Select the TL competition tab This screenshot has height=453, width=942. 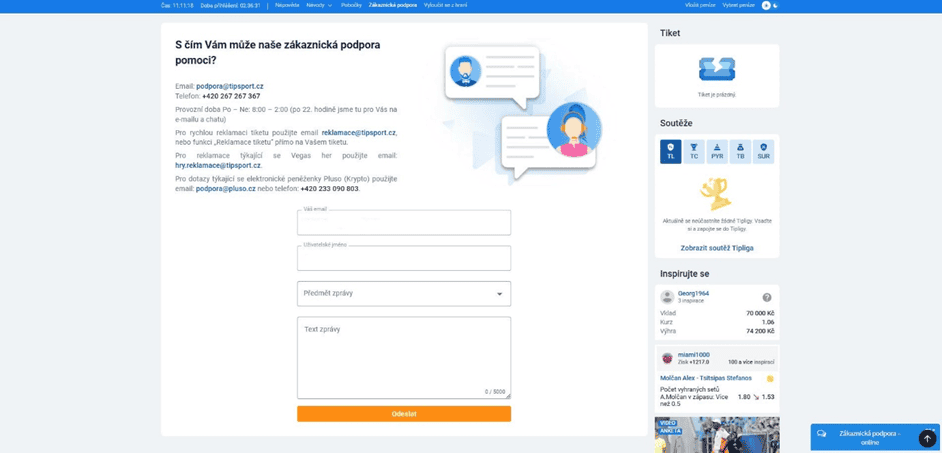[x=670, y=152]
